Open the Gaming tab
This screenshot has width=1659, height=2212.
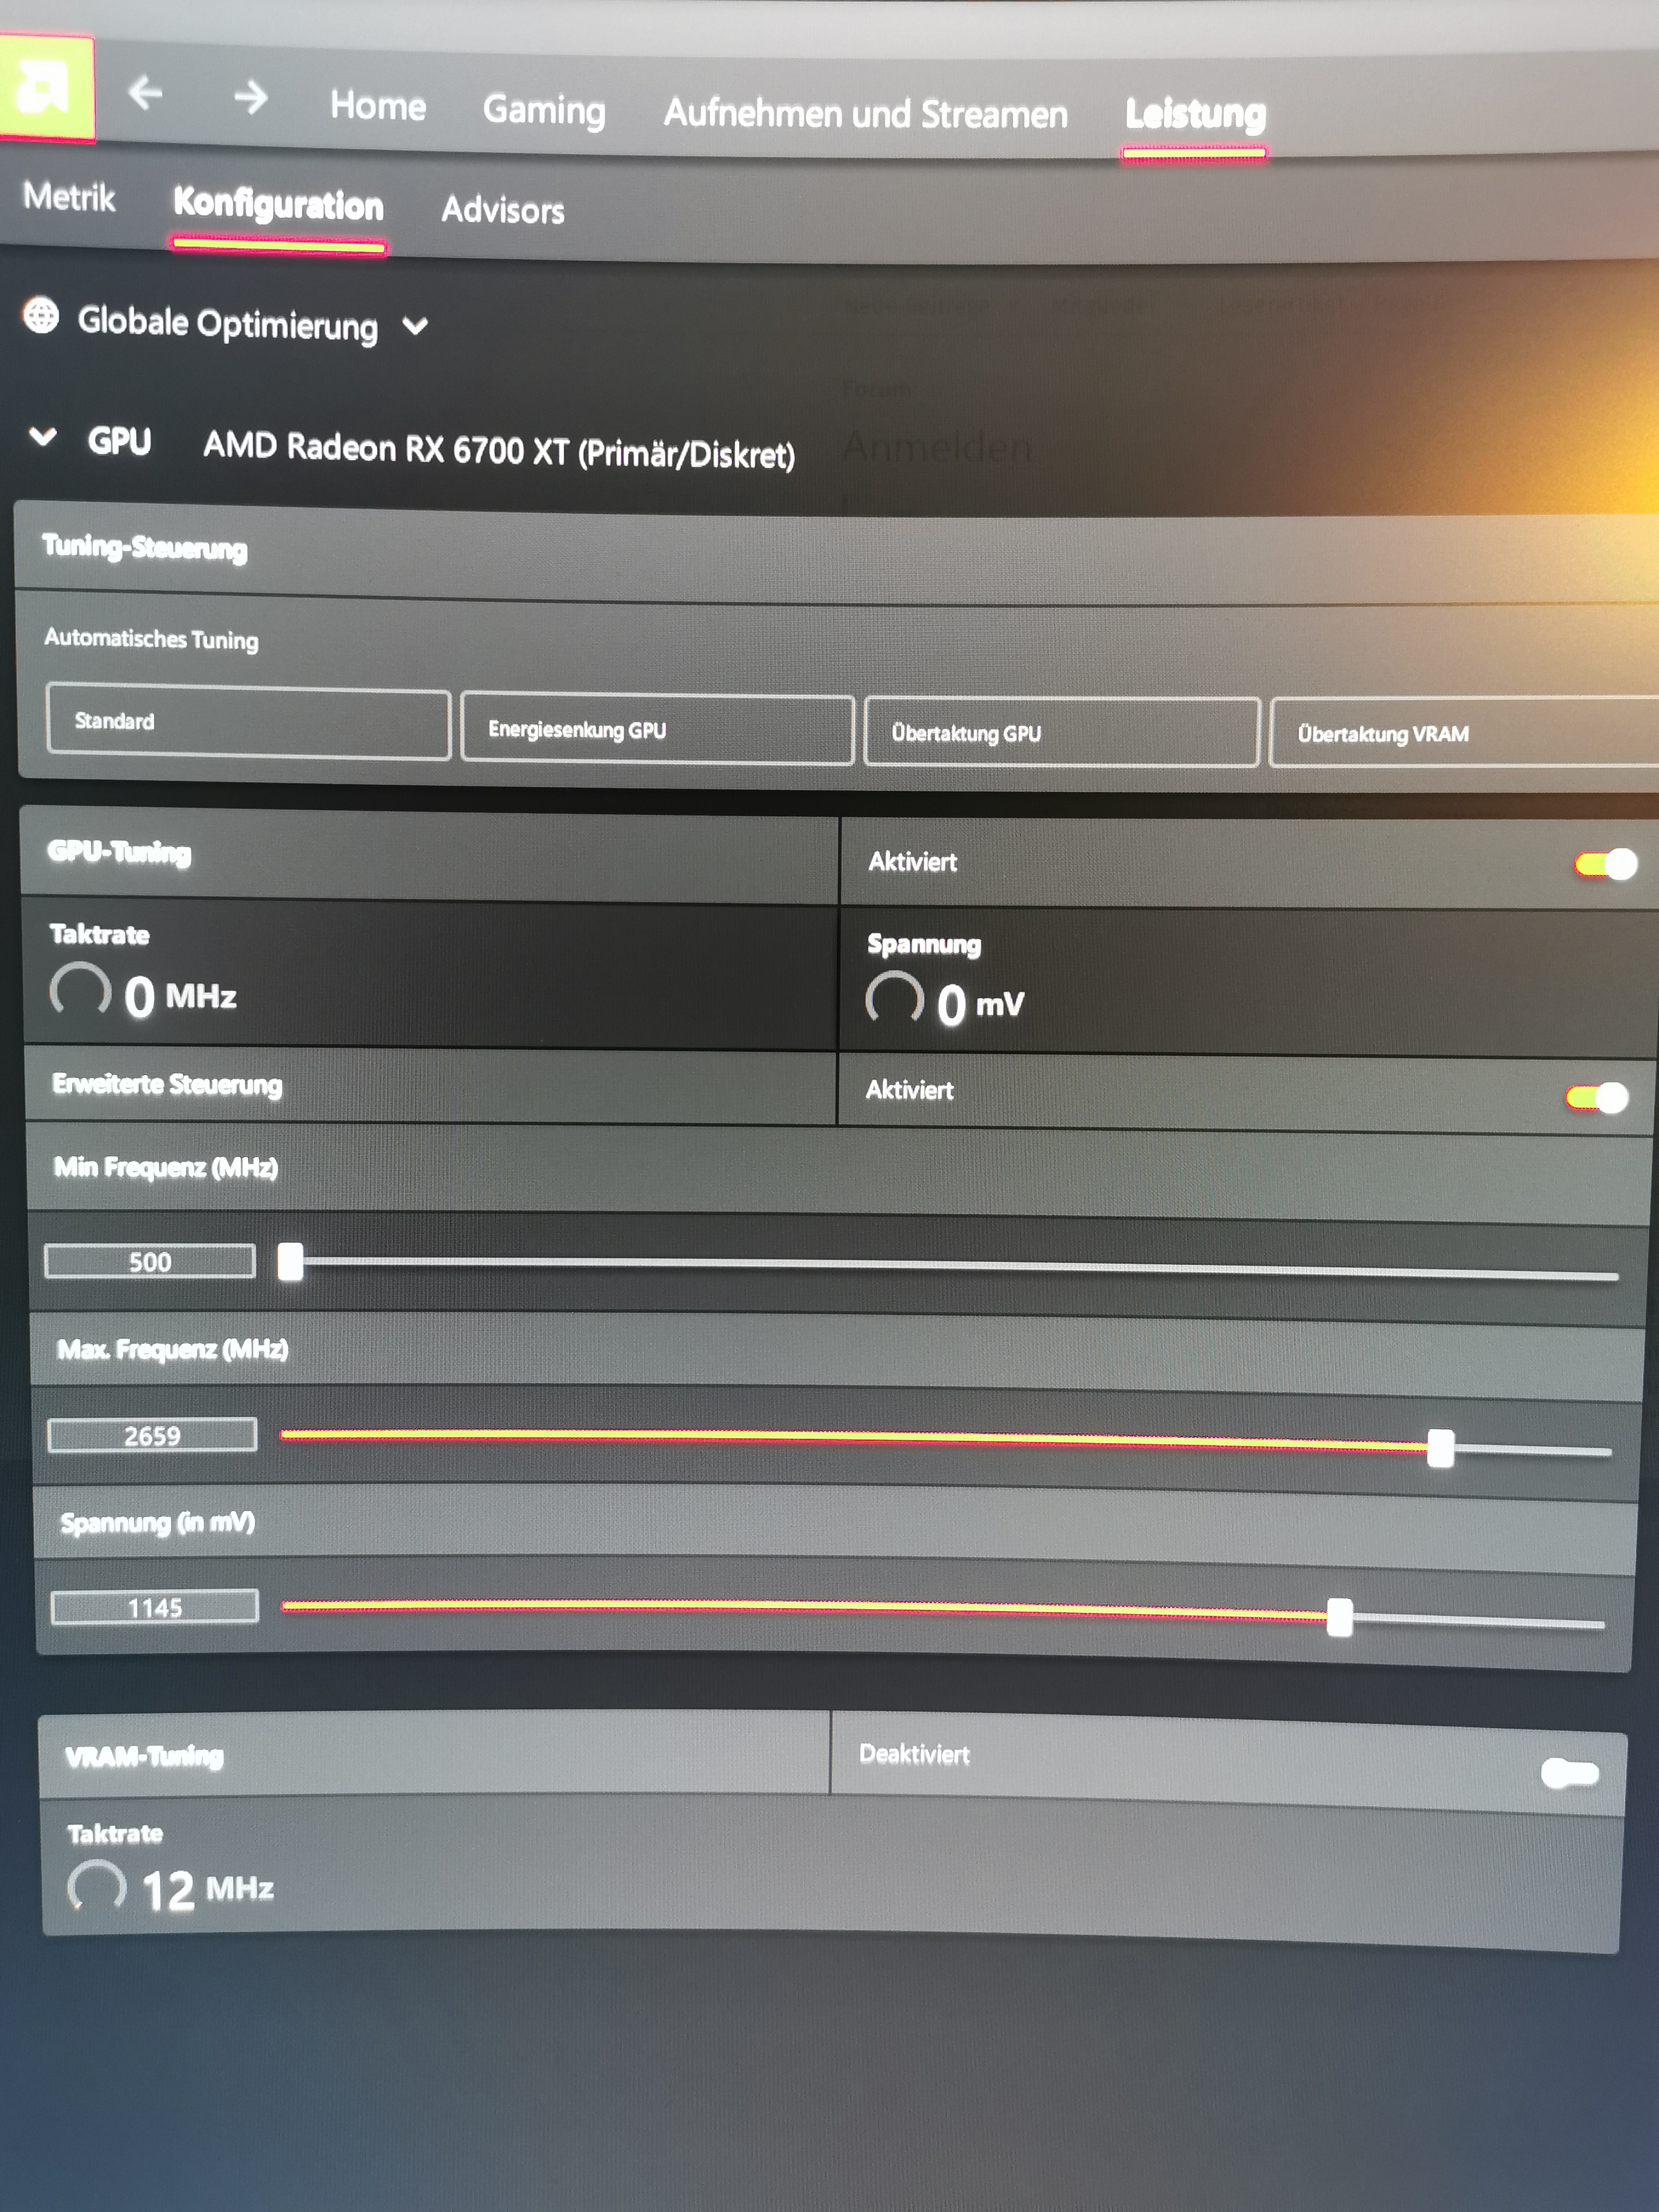(x=544, y=110)
